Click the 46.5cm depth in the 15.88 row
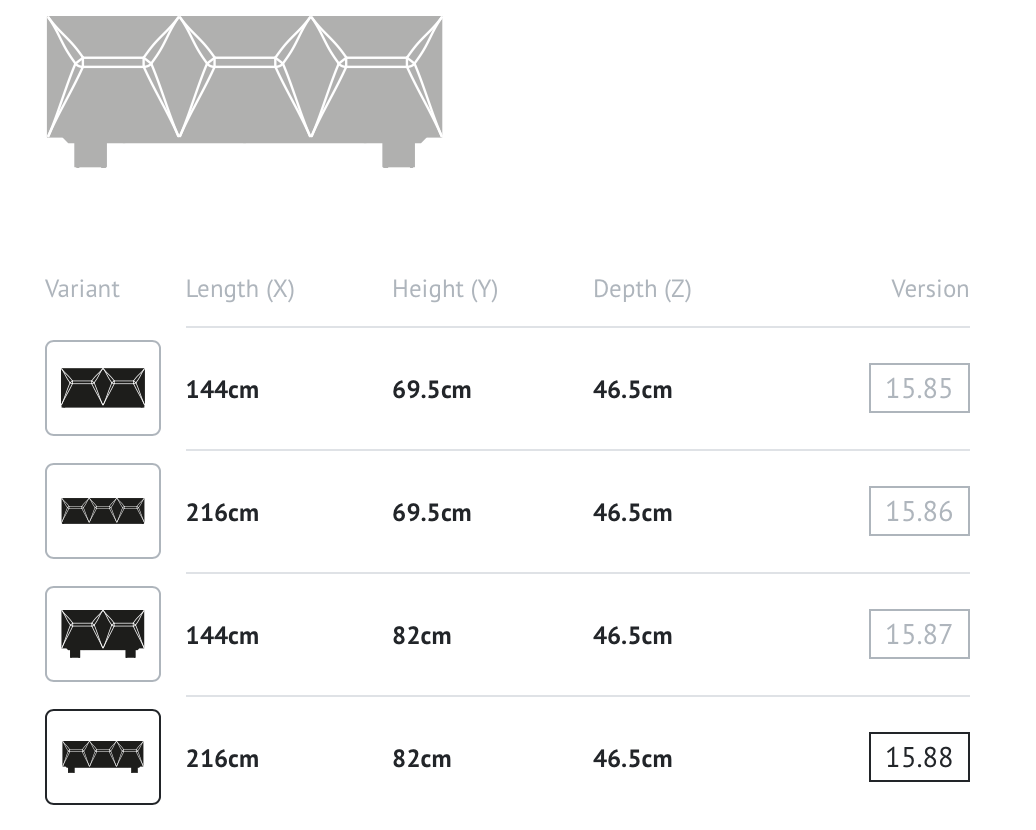This screenshot has width=1036, height=830. 632,759
